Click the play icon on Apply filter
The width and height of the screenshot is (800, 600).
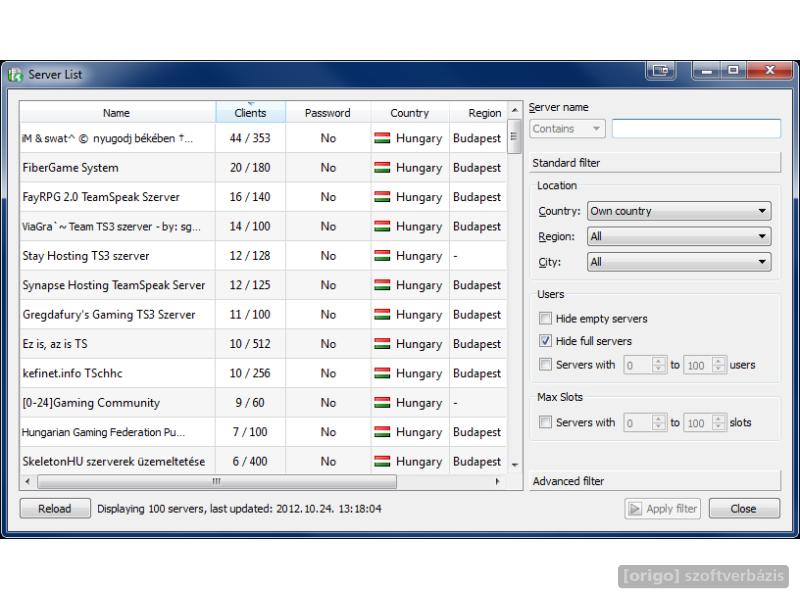(x=635, y=509)
